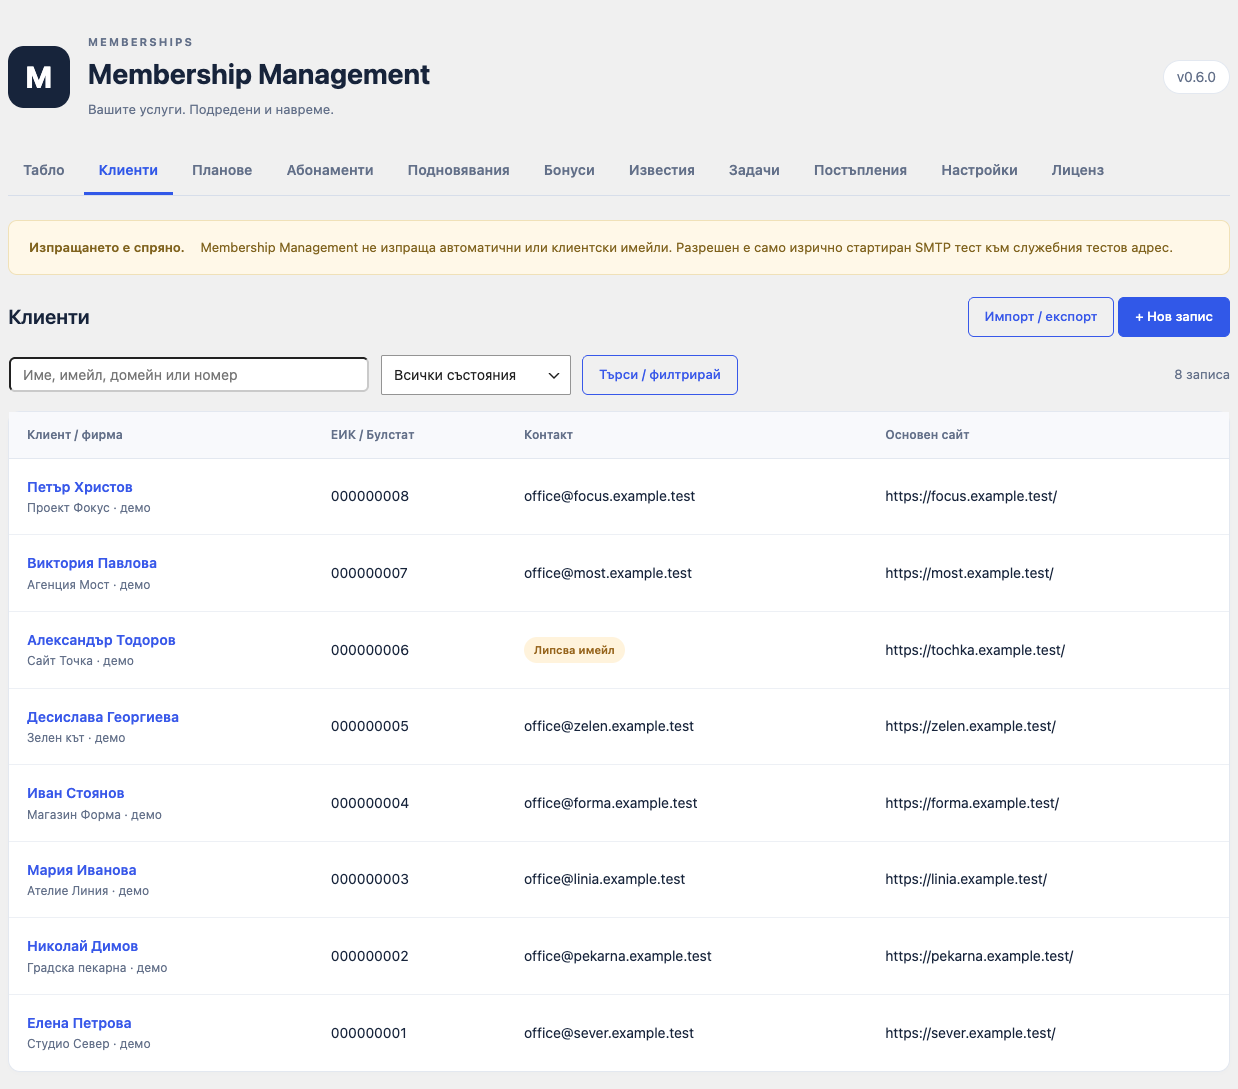Open Импорт / експорт

click(1041, 317)
